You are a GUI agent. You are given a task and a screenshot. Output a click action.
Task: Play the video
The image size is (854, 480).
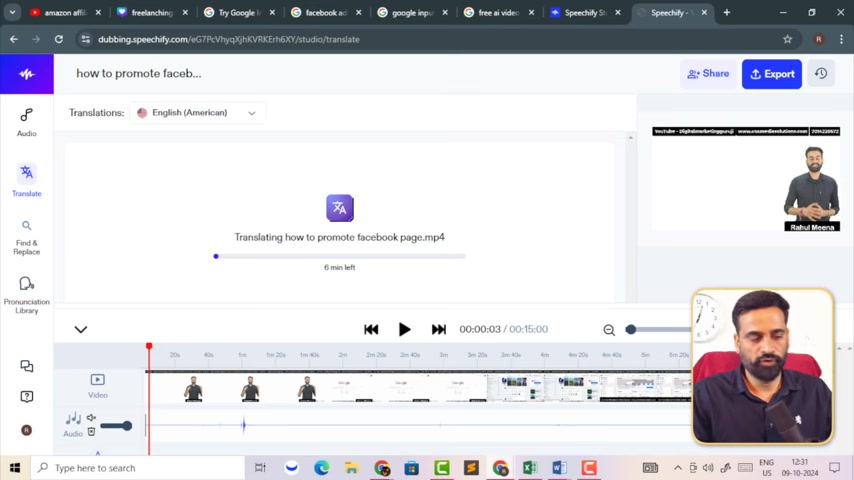click(404, 329)
